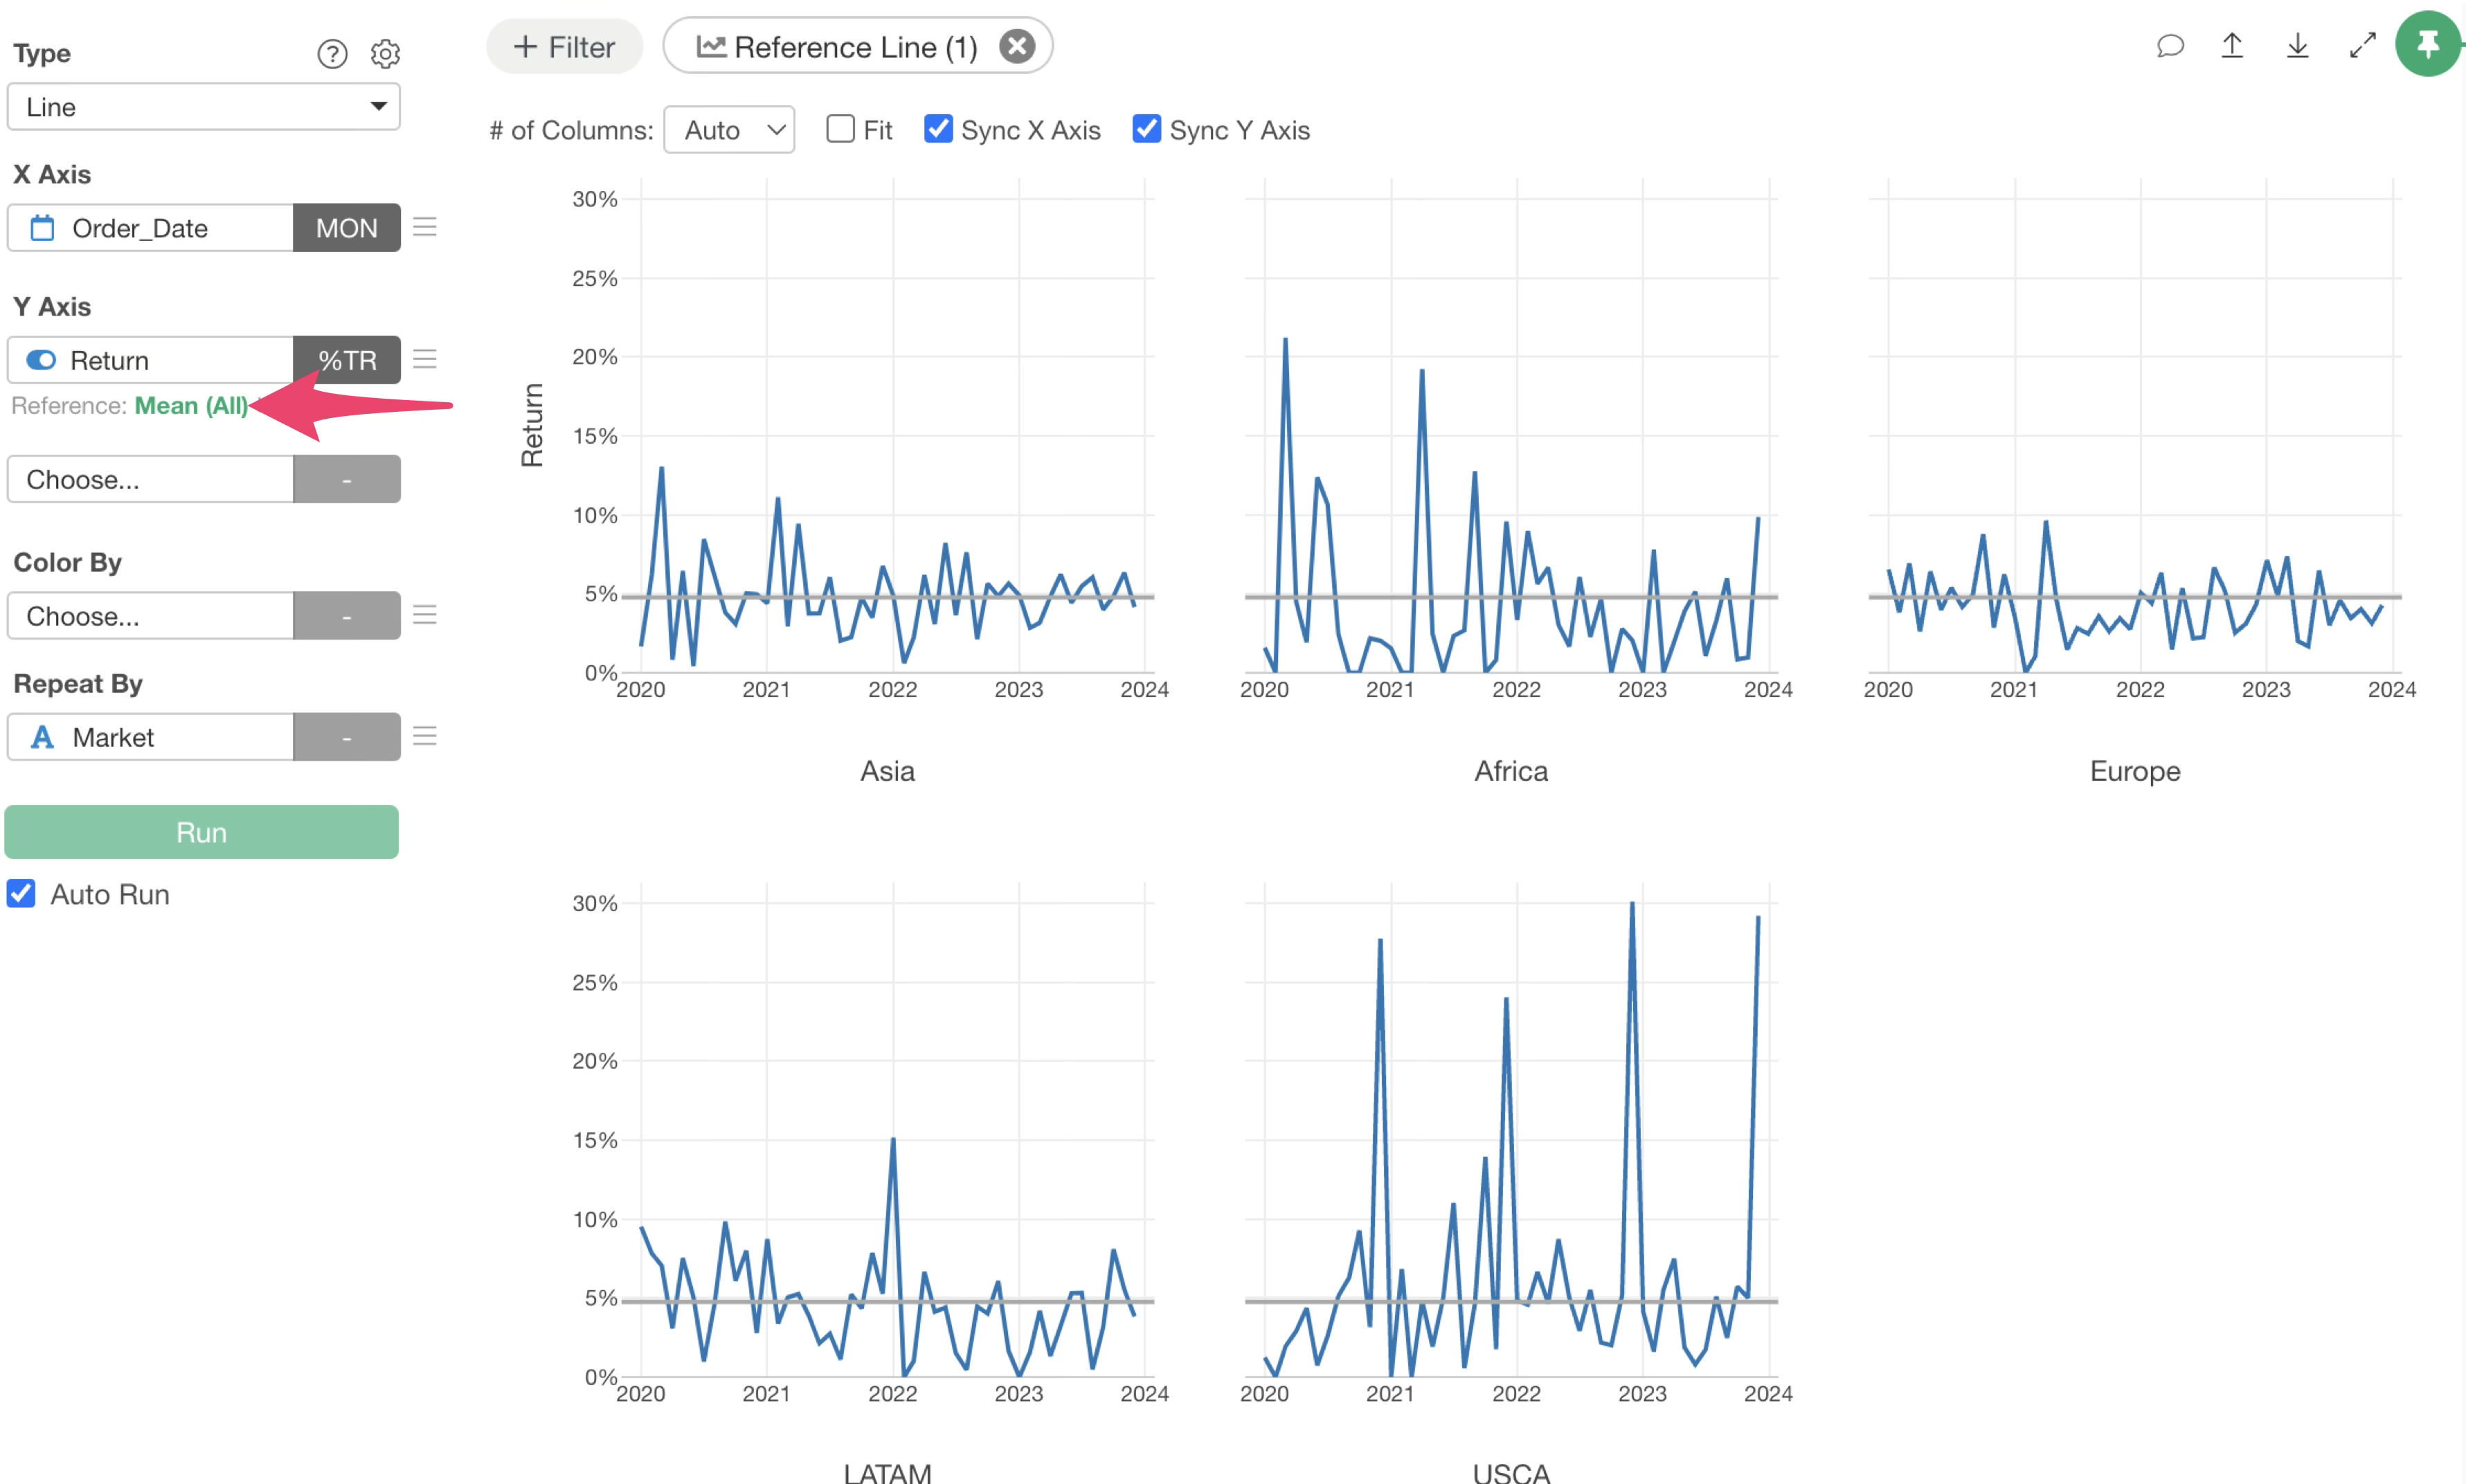Click the green pin button
Image resolution: width=2466 pixels, height=1484 pixels.
2427,44
